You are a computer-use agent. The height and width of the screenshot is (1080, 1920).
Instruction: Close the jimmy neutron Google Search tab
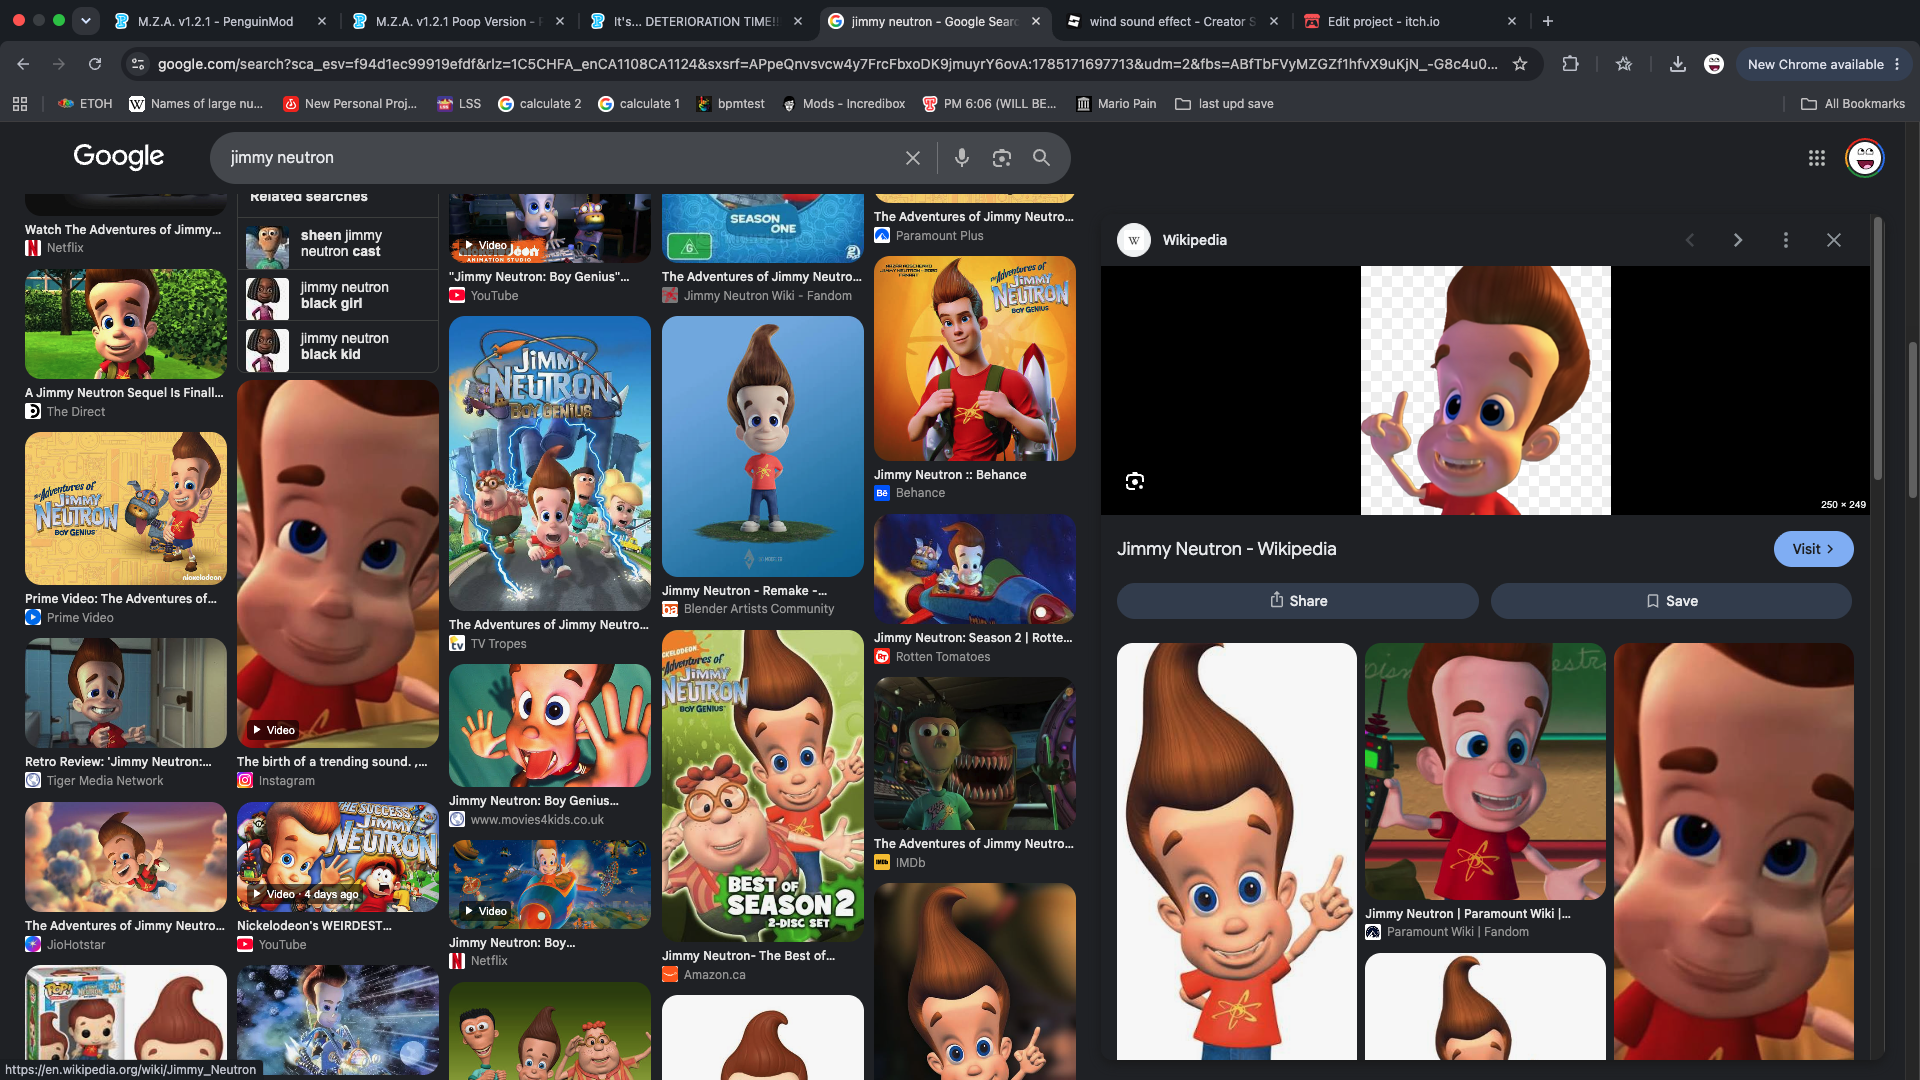[1035, 21]
